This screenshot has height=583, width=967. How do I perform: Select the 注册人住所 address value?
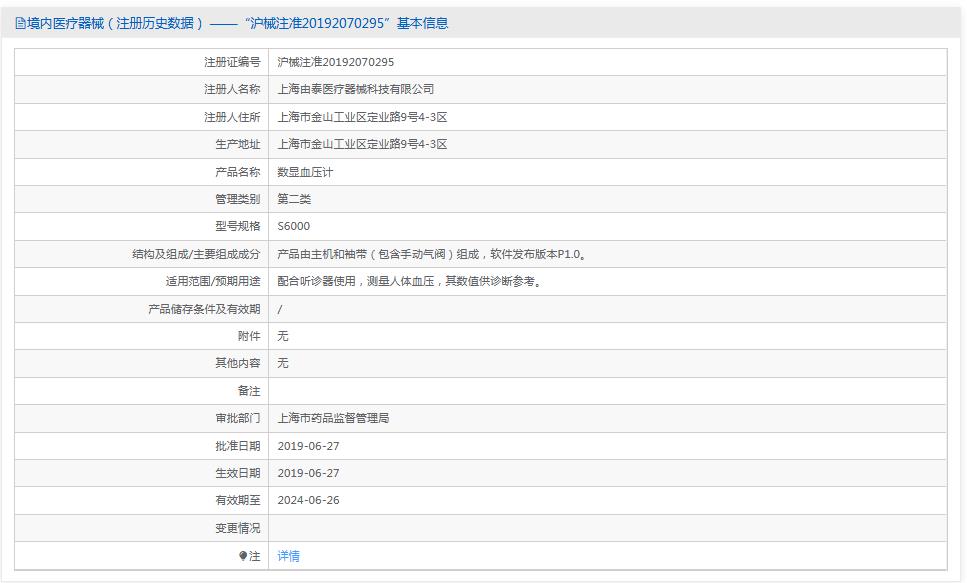point(362,116)
